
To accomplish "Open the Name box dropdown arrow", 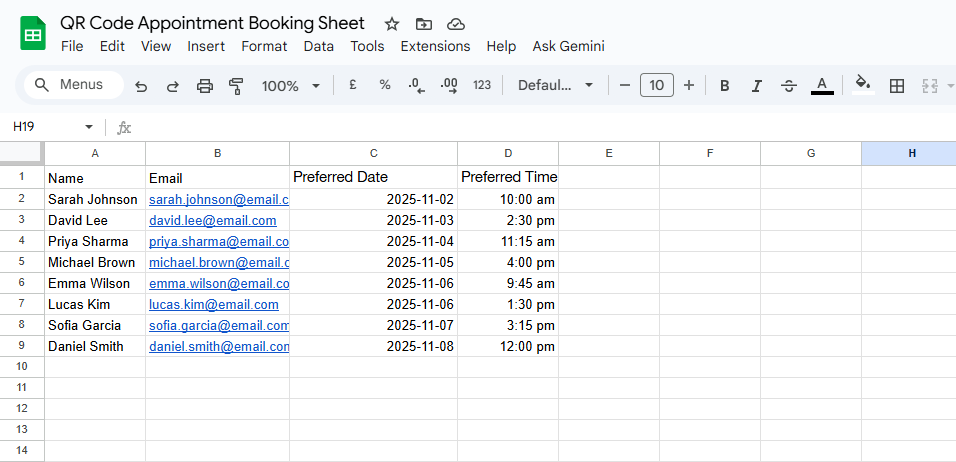I will 89,127.
